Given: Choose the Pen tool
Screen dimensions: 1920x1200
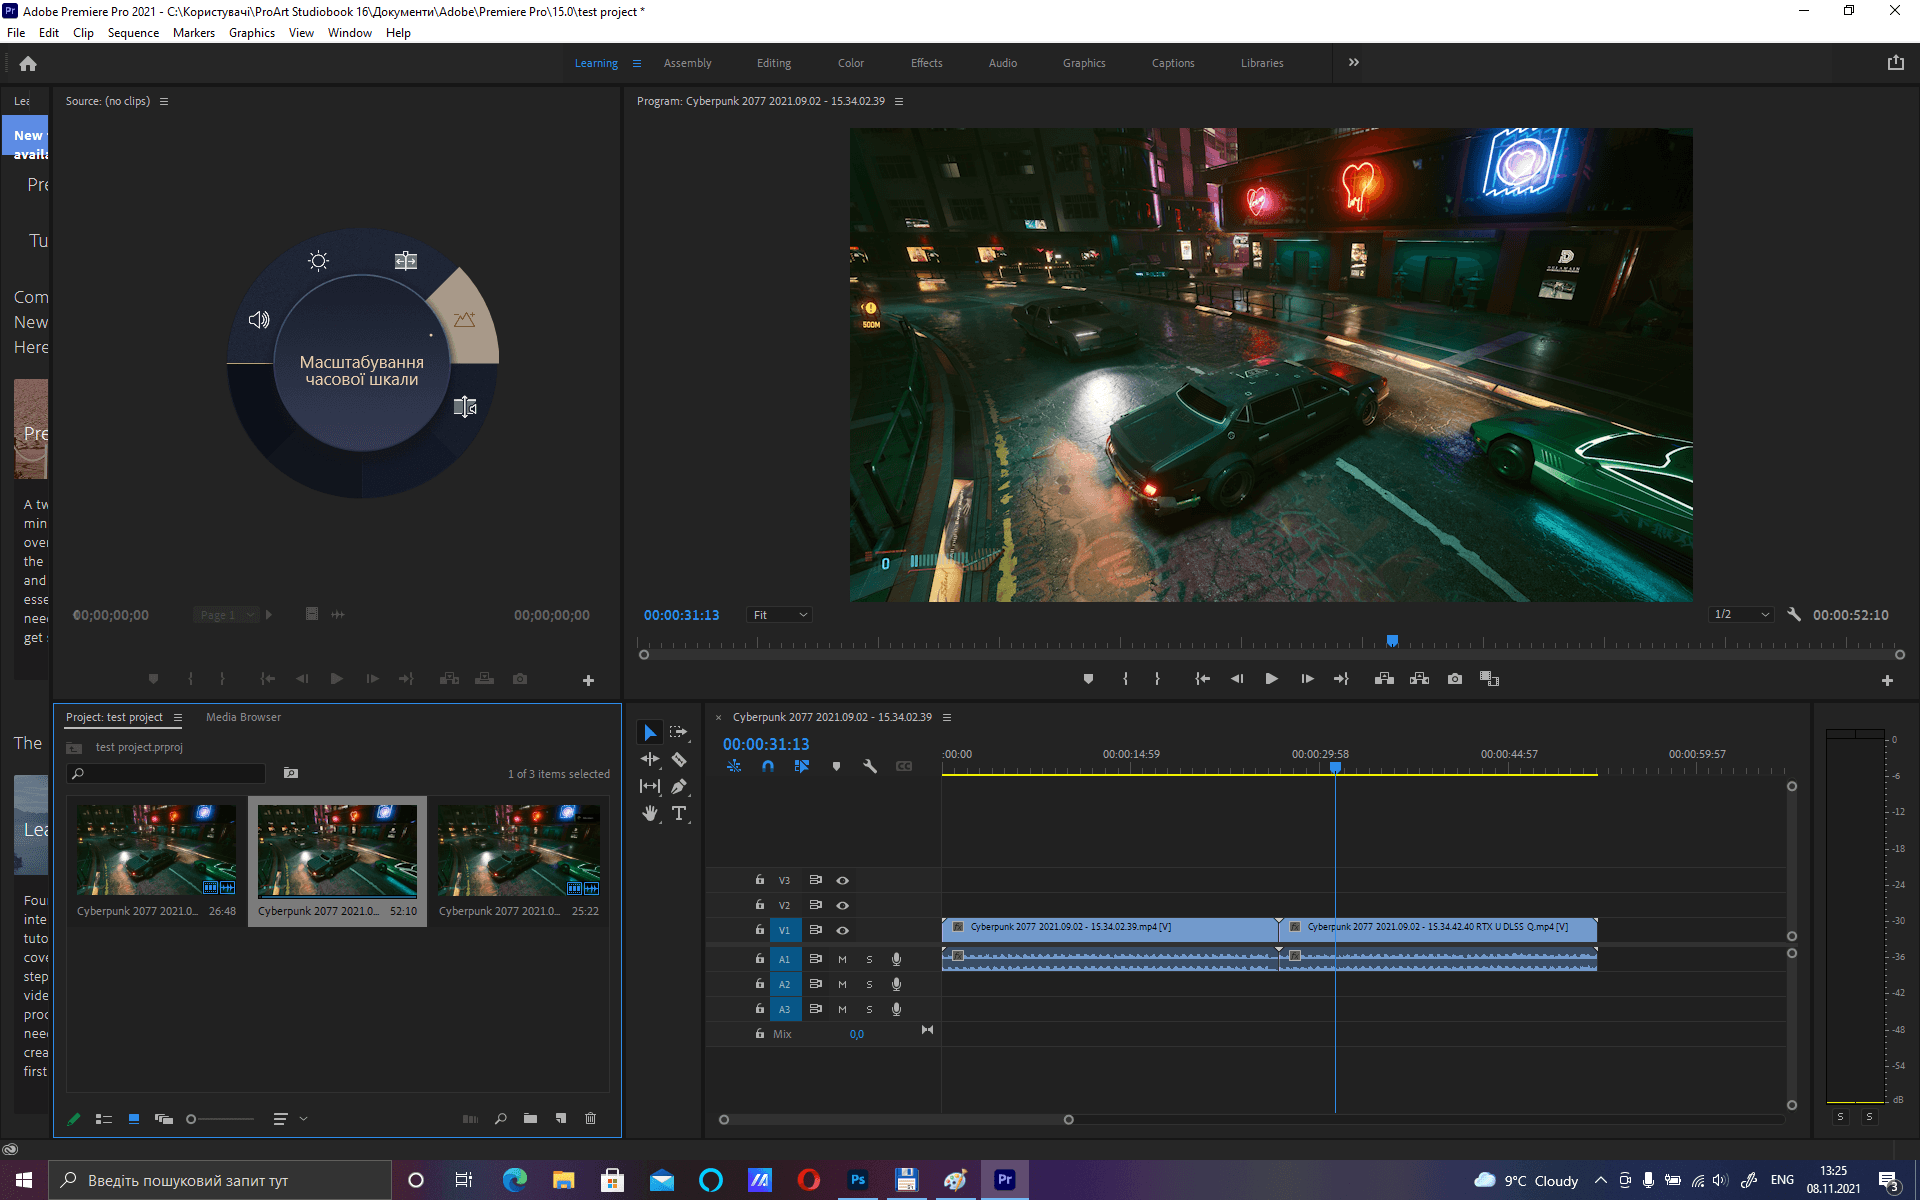Looking at the screenshot, I should (x=679, y=787).
